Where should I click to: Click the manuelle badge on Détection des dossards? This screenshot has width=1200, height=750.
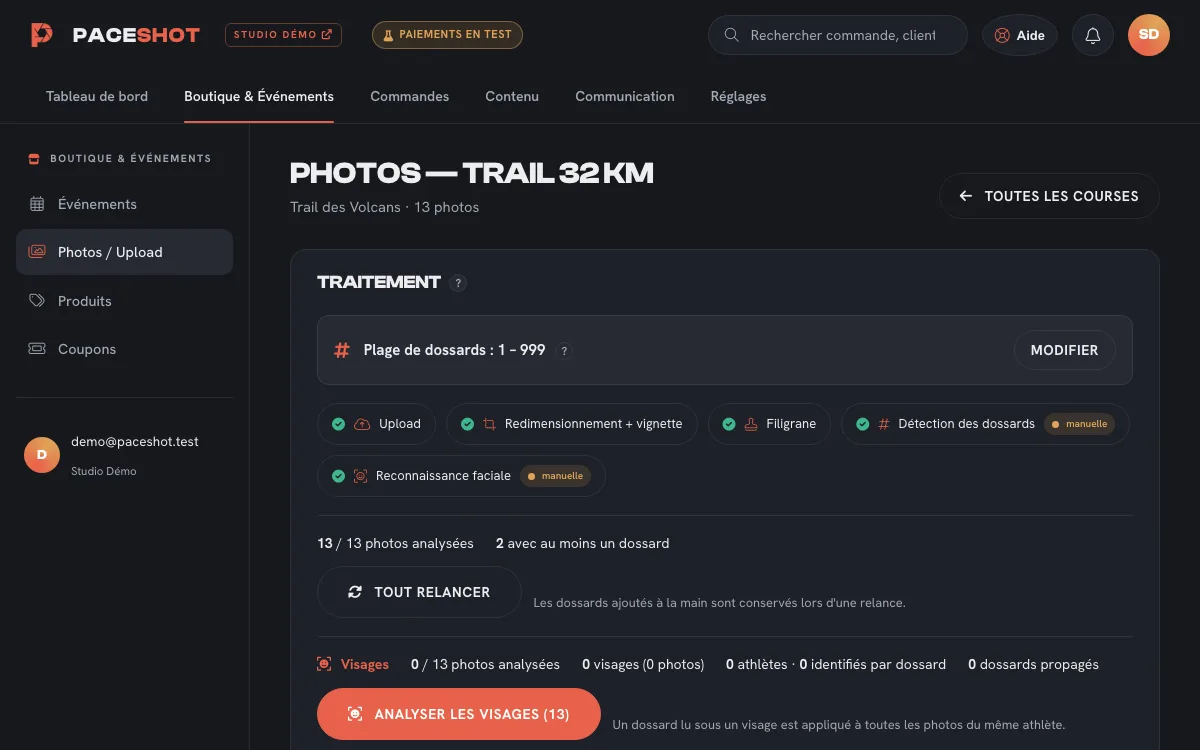pos(1079,424)
